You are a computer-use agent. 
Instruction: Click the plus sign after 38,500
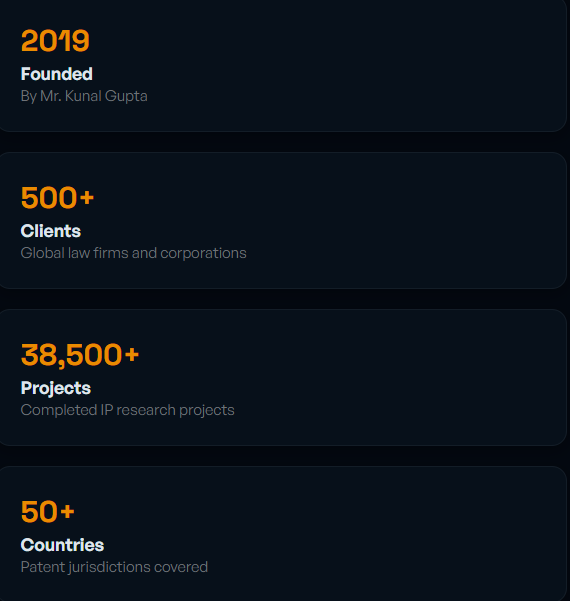(x=131, y=355)
